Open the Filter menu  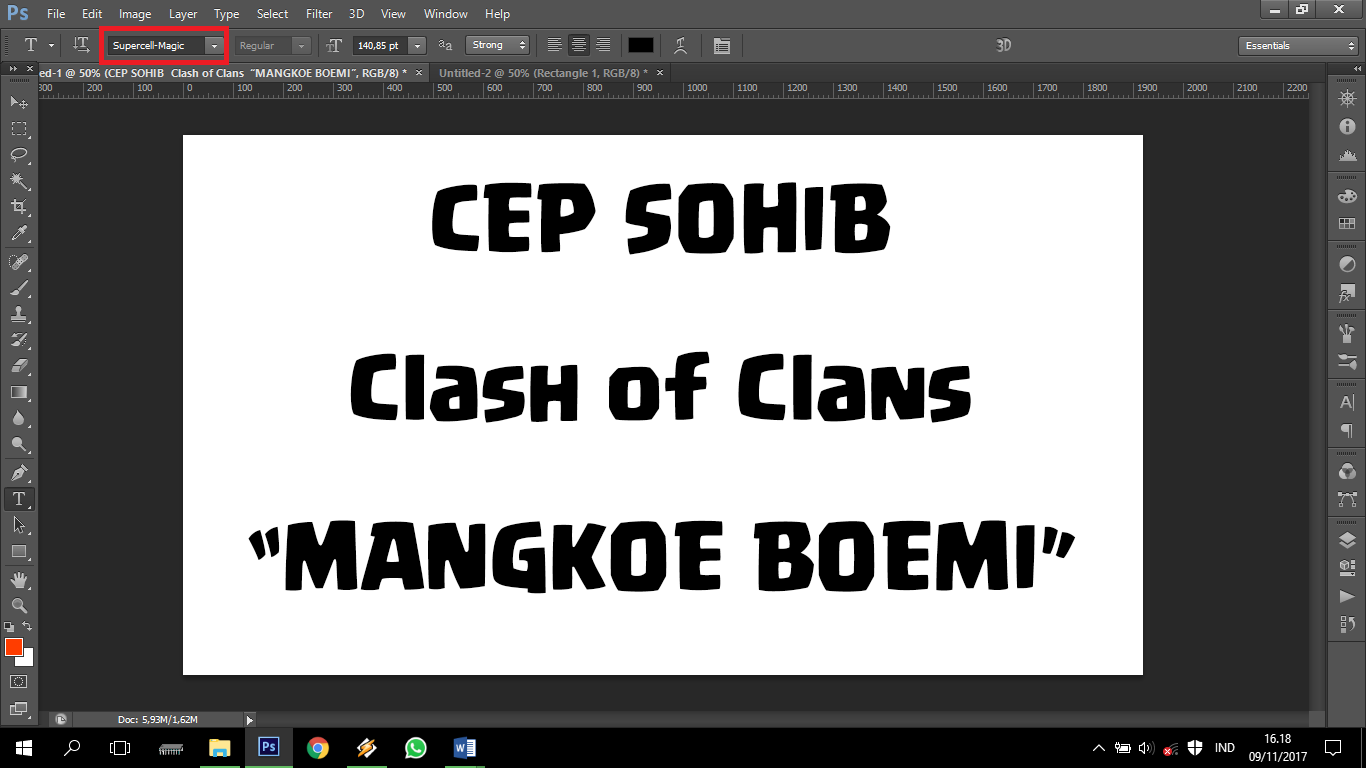318,13
